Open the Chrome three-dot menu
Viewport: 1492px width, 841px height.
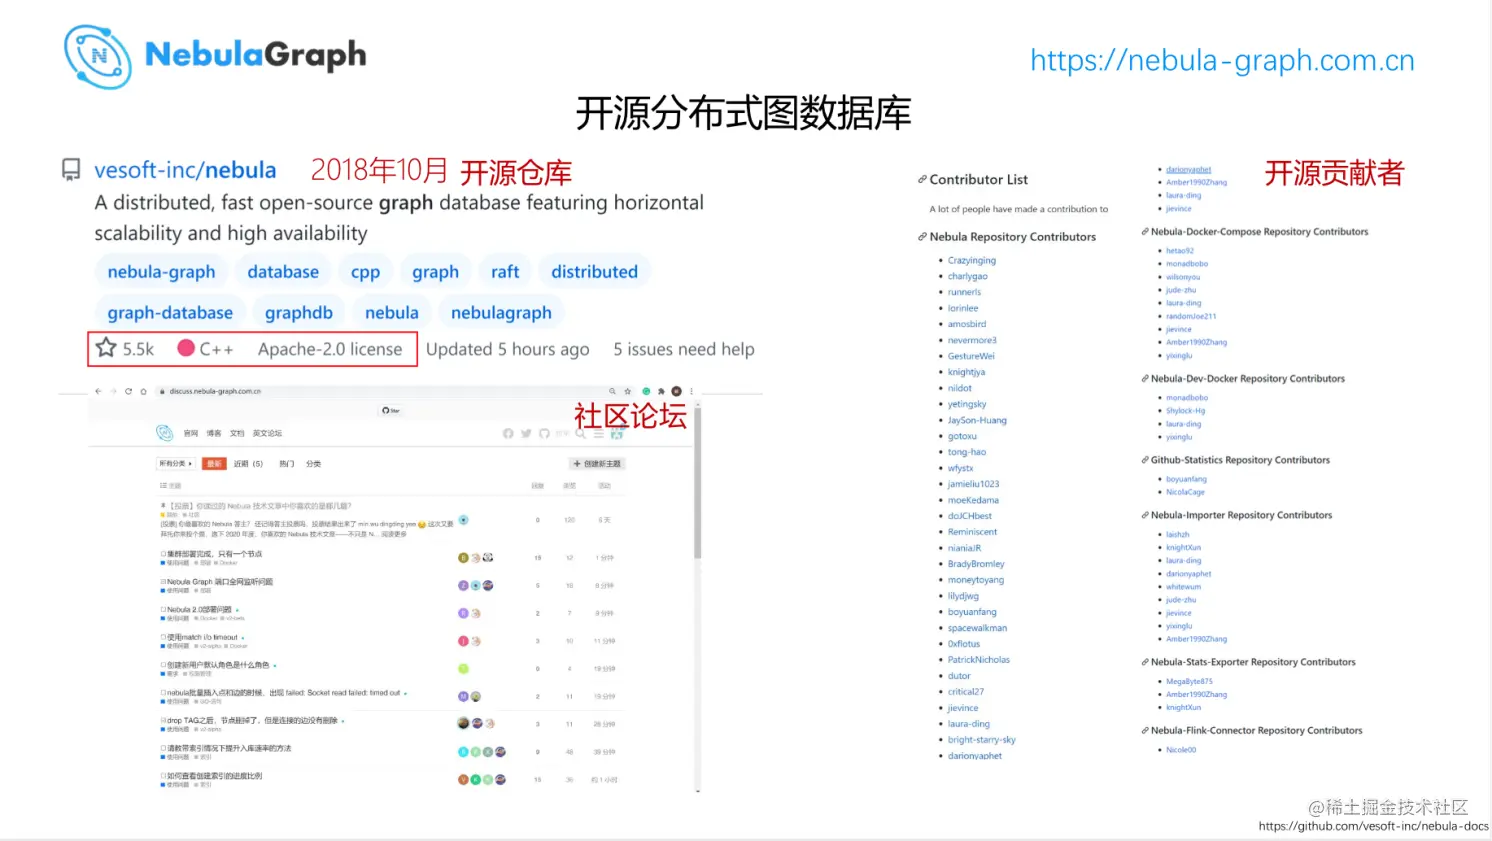click(x=692, y=391)
